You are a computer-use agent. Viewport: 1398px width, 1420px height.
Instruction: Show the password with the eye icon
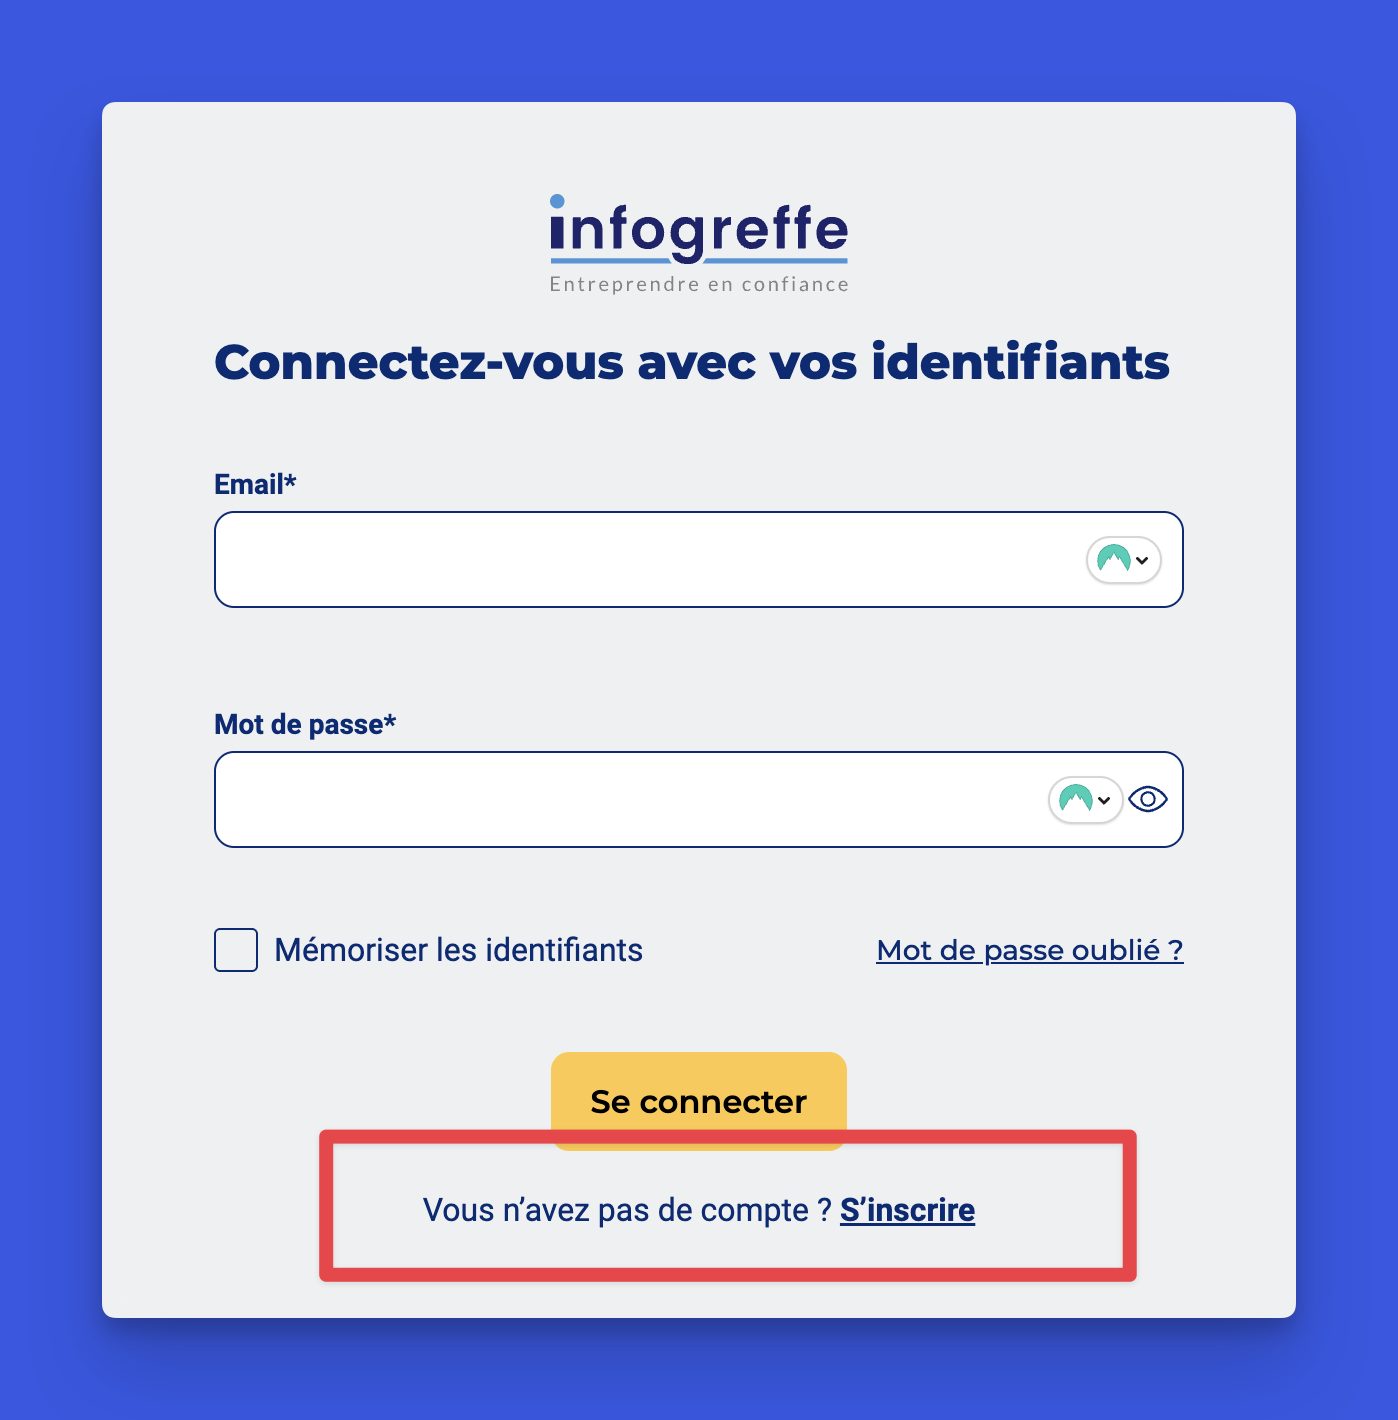pyautogui.click(x=1148, y=799)
